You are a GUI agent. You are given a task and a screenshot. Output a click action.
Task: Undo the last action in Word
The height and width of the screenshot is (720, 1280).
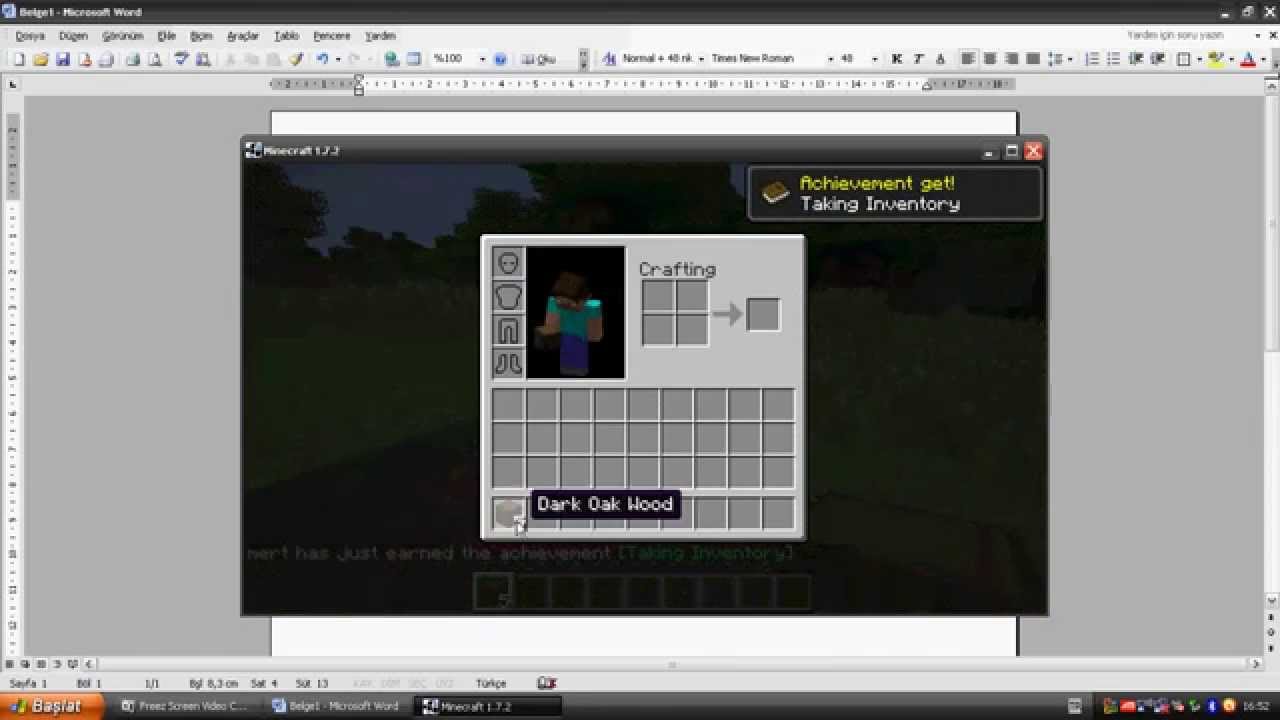click(x=322, y=59)
